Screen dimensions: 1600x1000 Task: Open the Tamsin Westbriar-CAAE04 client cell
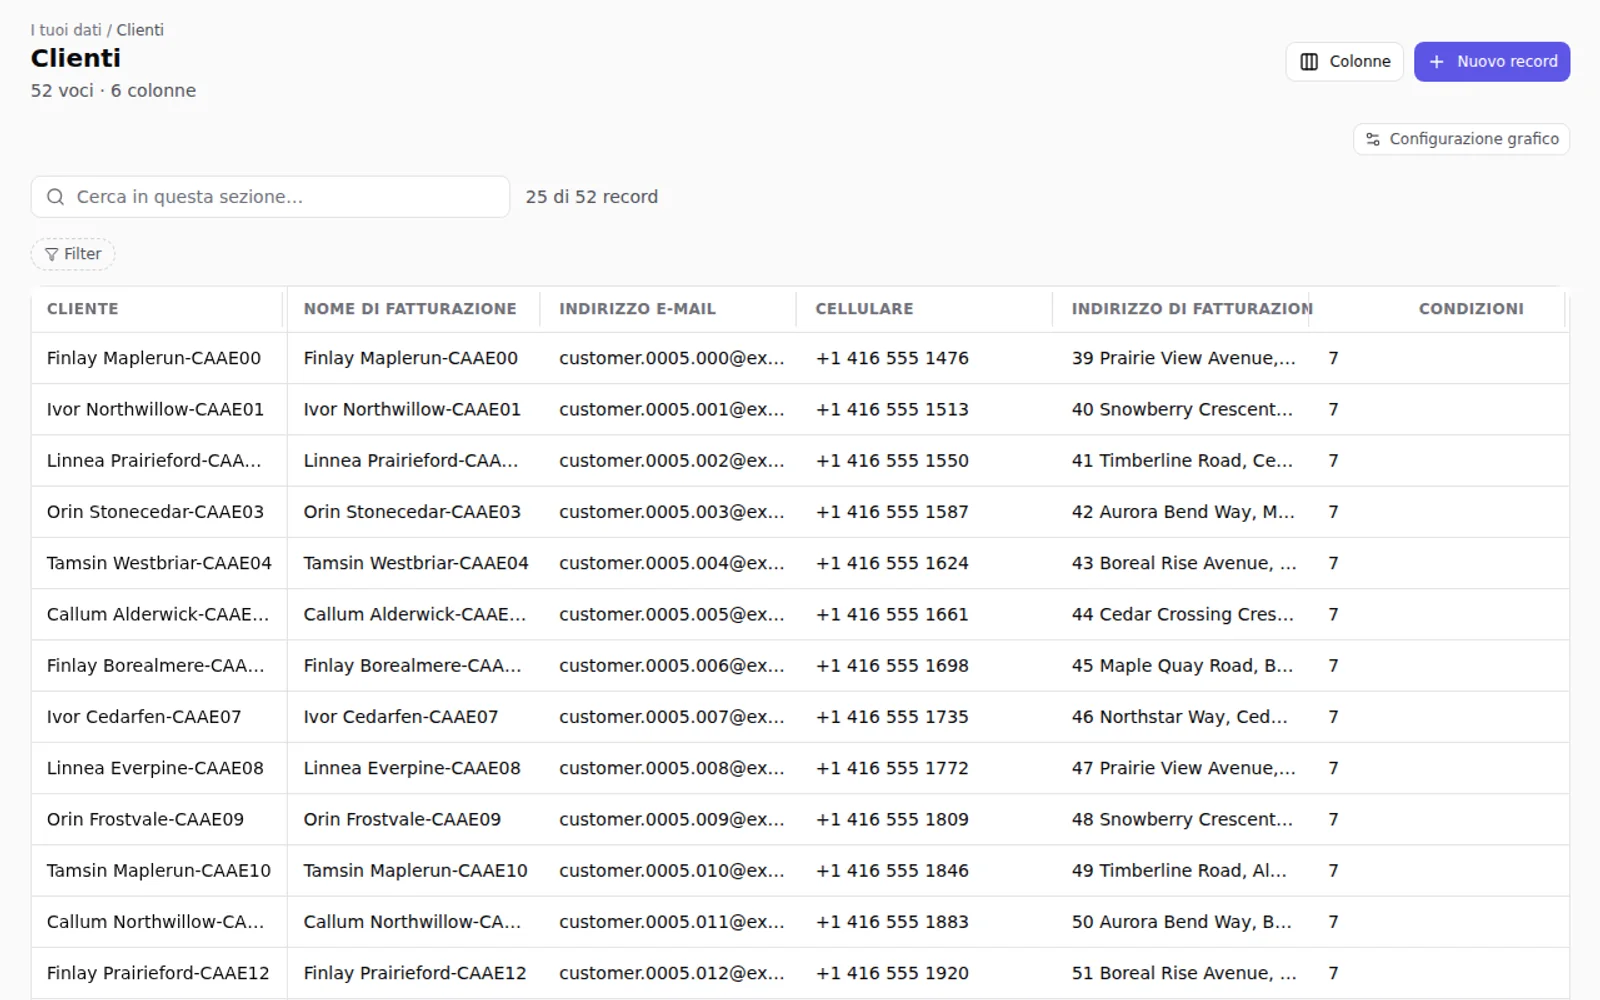(159, 563)
